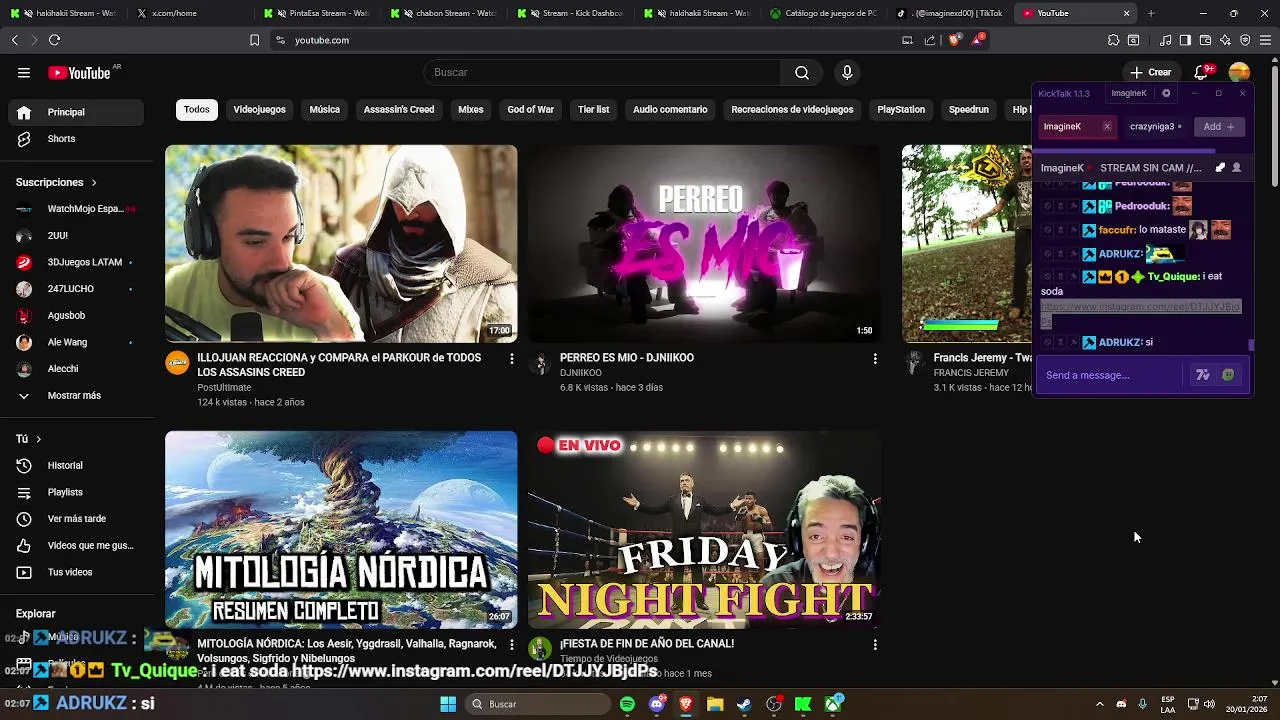Show hidden system tray icons chevron
Image resolution: width=1280 pixels, height=720 pixels.
[x=1099, y=704]
